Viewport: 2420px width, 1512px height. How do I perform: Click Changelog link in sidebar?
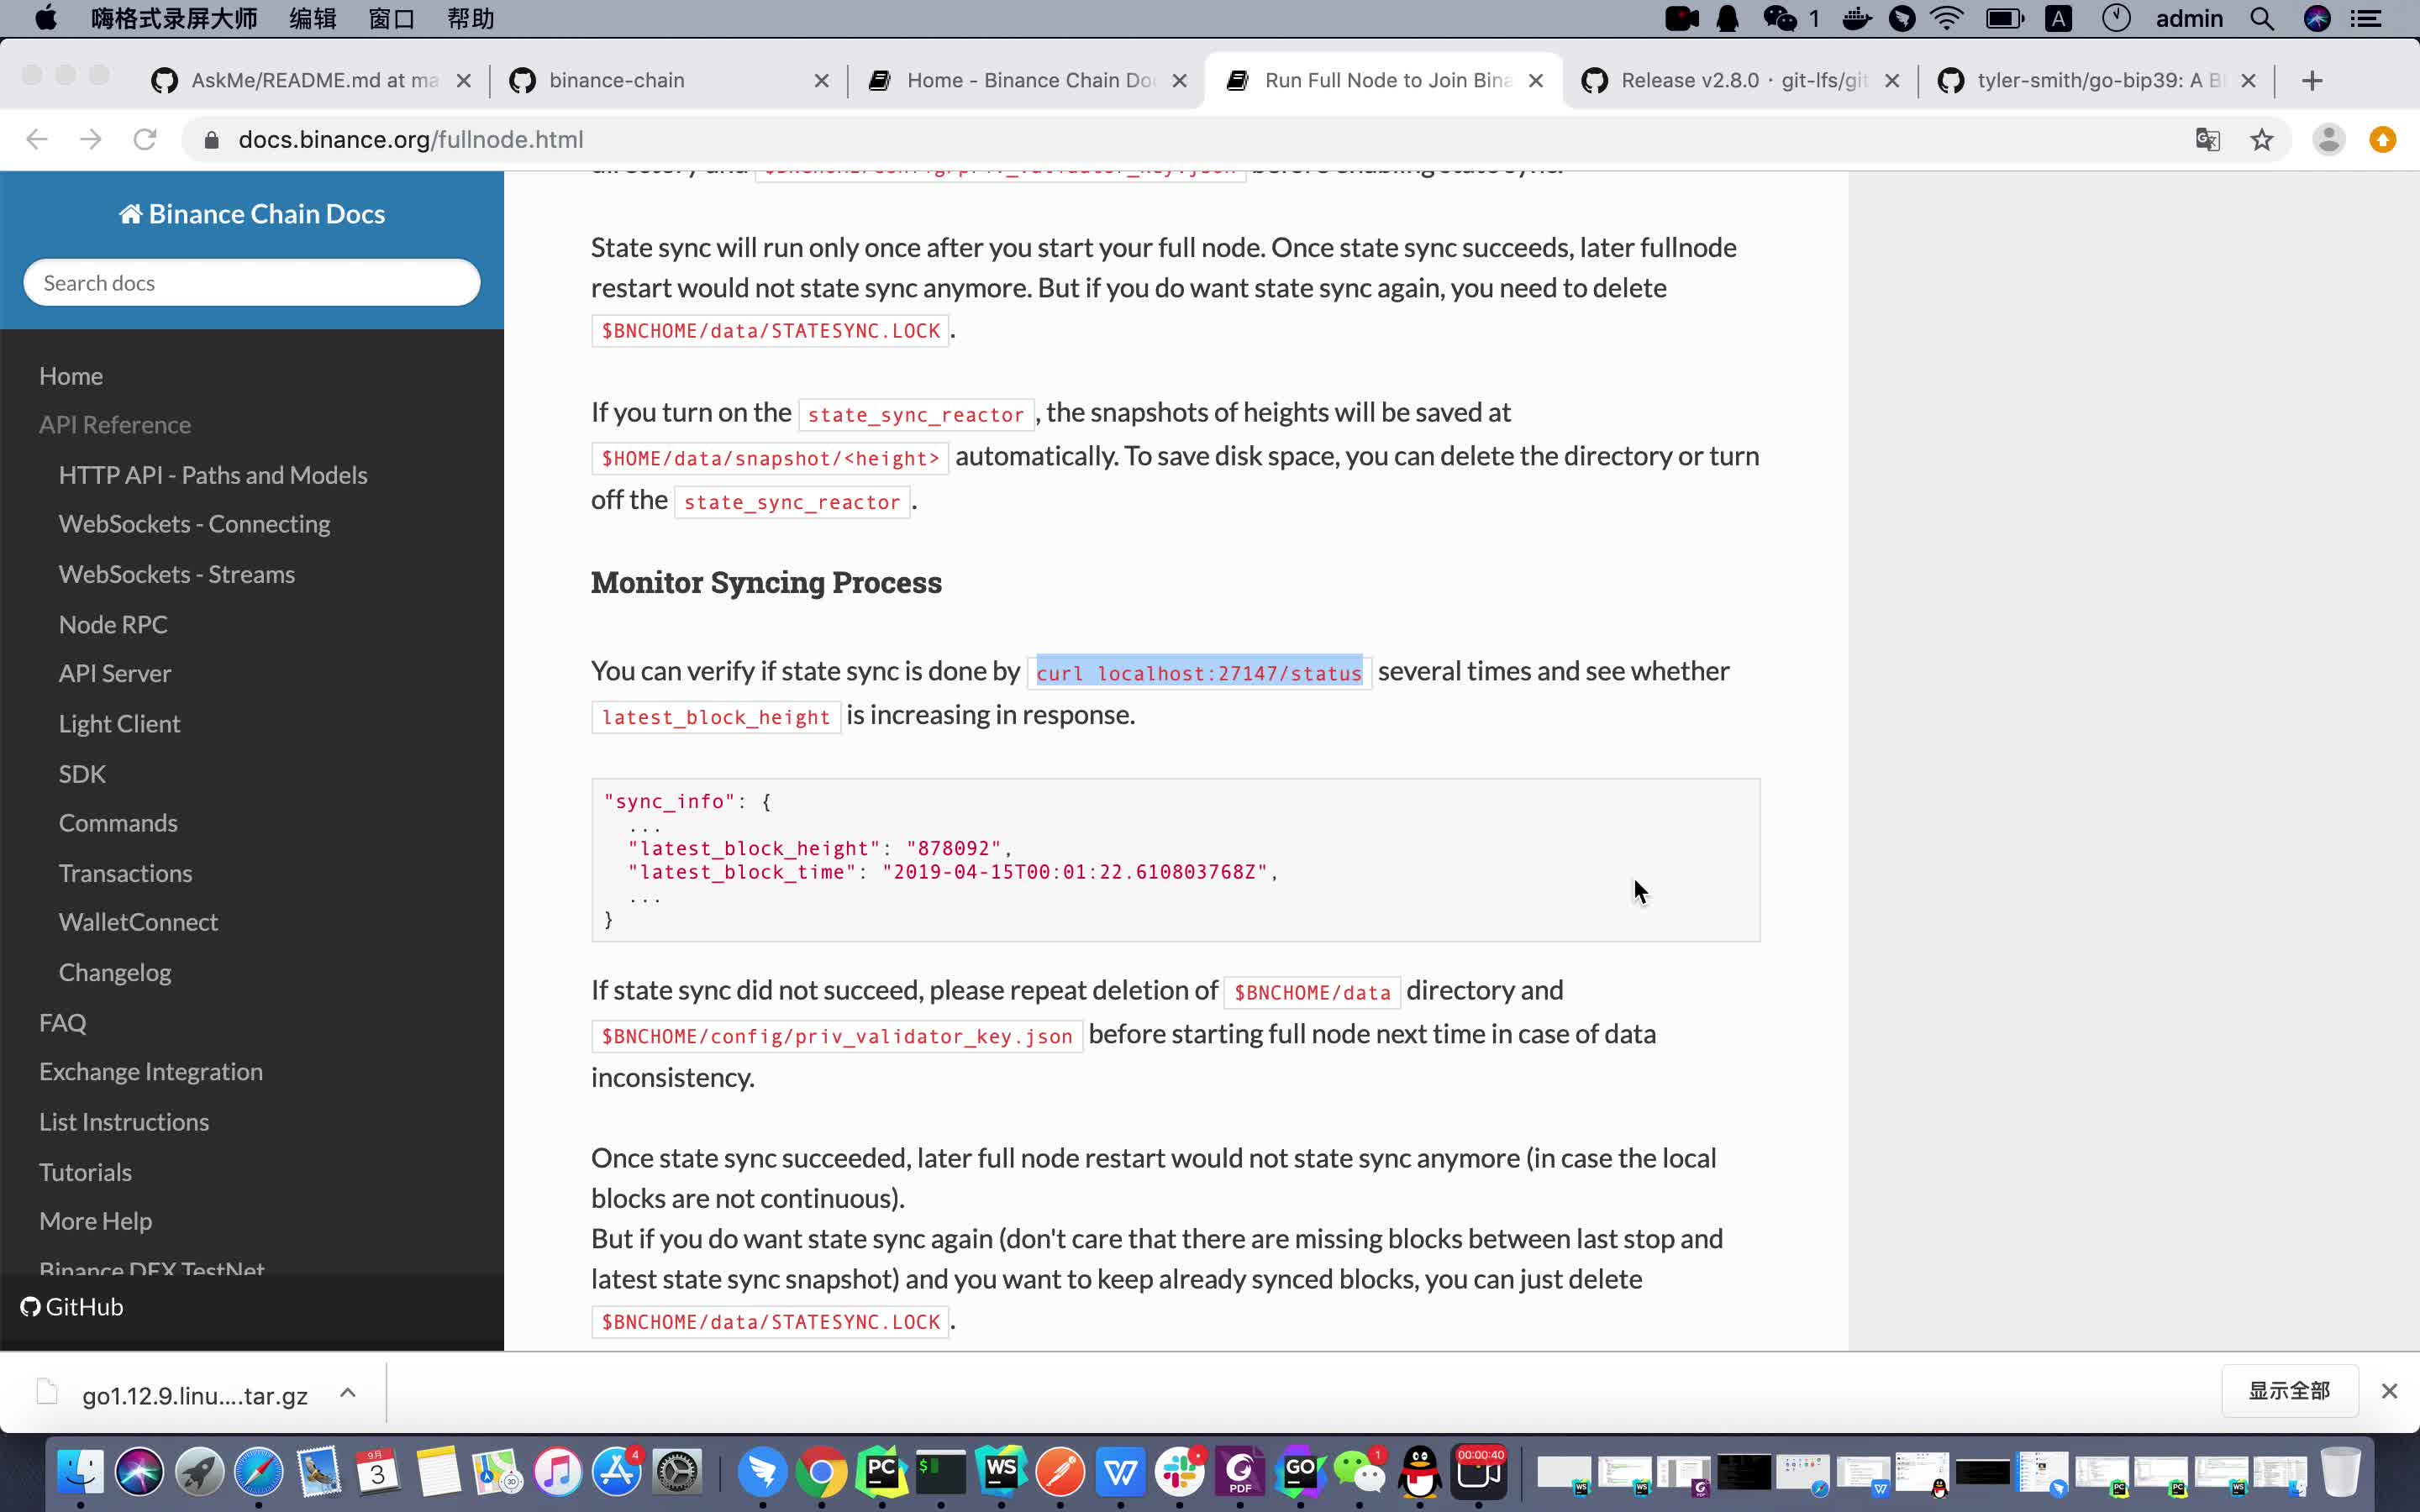[115, 972]
